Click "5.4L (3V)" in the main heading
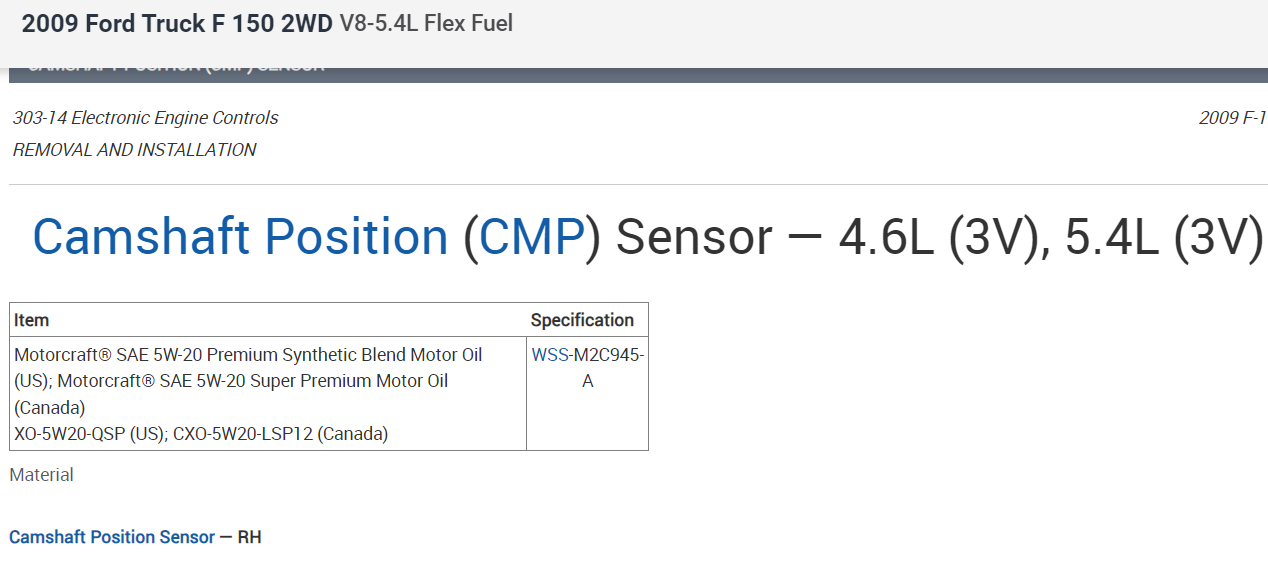 click(x=1164, y=237)
